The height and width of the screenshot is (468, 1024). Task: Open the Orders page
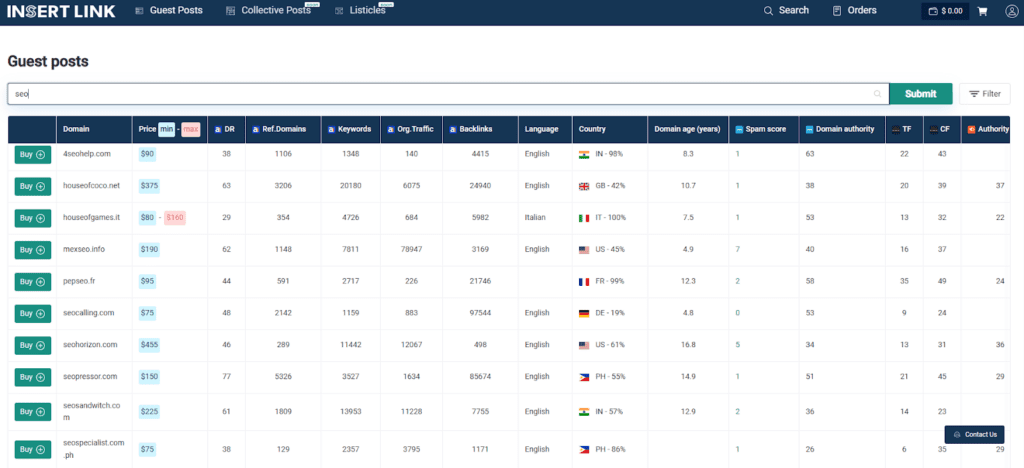point(855,10)
